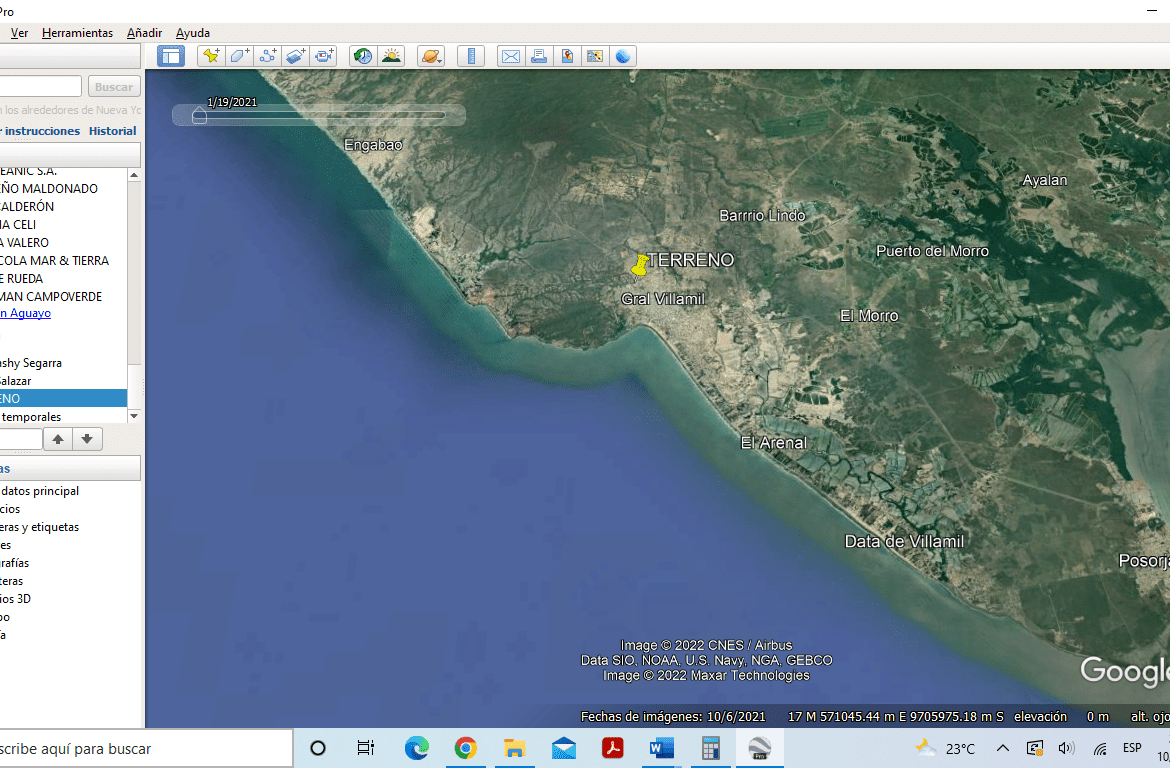Viewport: 1170px width, 768px height.
Task: Add a polygon using the toolbar
Action: pos(240,56)
